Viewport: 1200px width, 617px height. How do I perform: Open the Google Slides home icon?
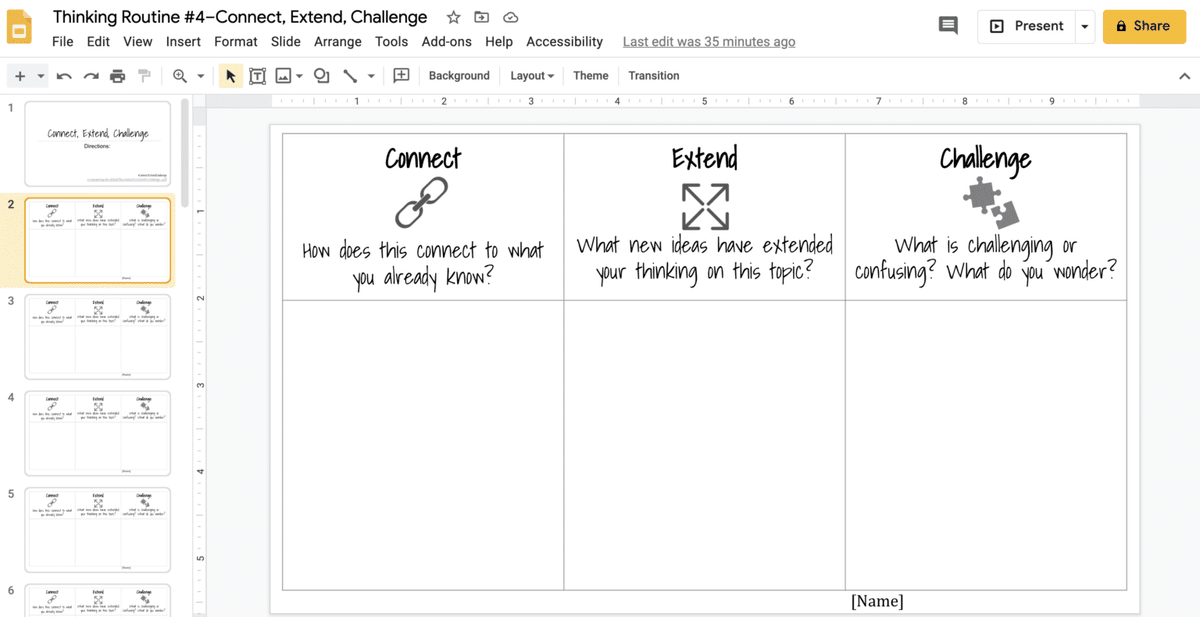click(x=20, y=27)
